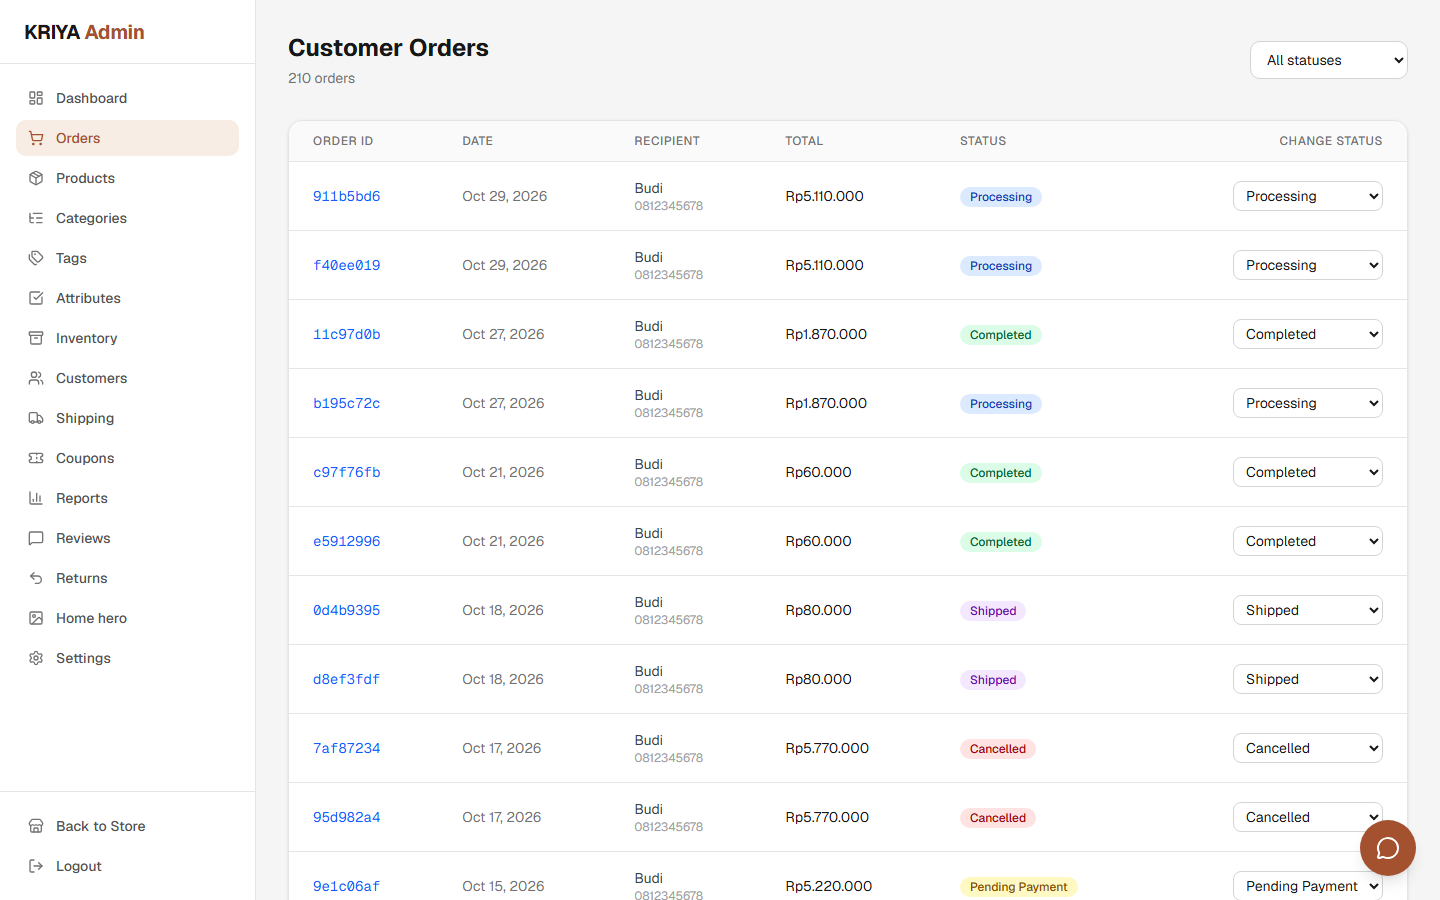Click Pending Payment status badge
Screen dimensions: 1440x900
pos(1018,887)
